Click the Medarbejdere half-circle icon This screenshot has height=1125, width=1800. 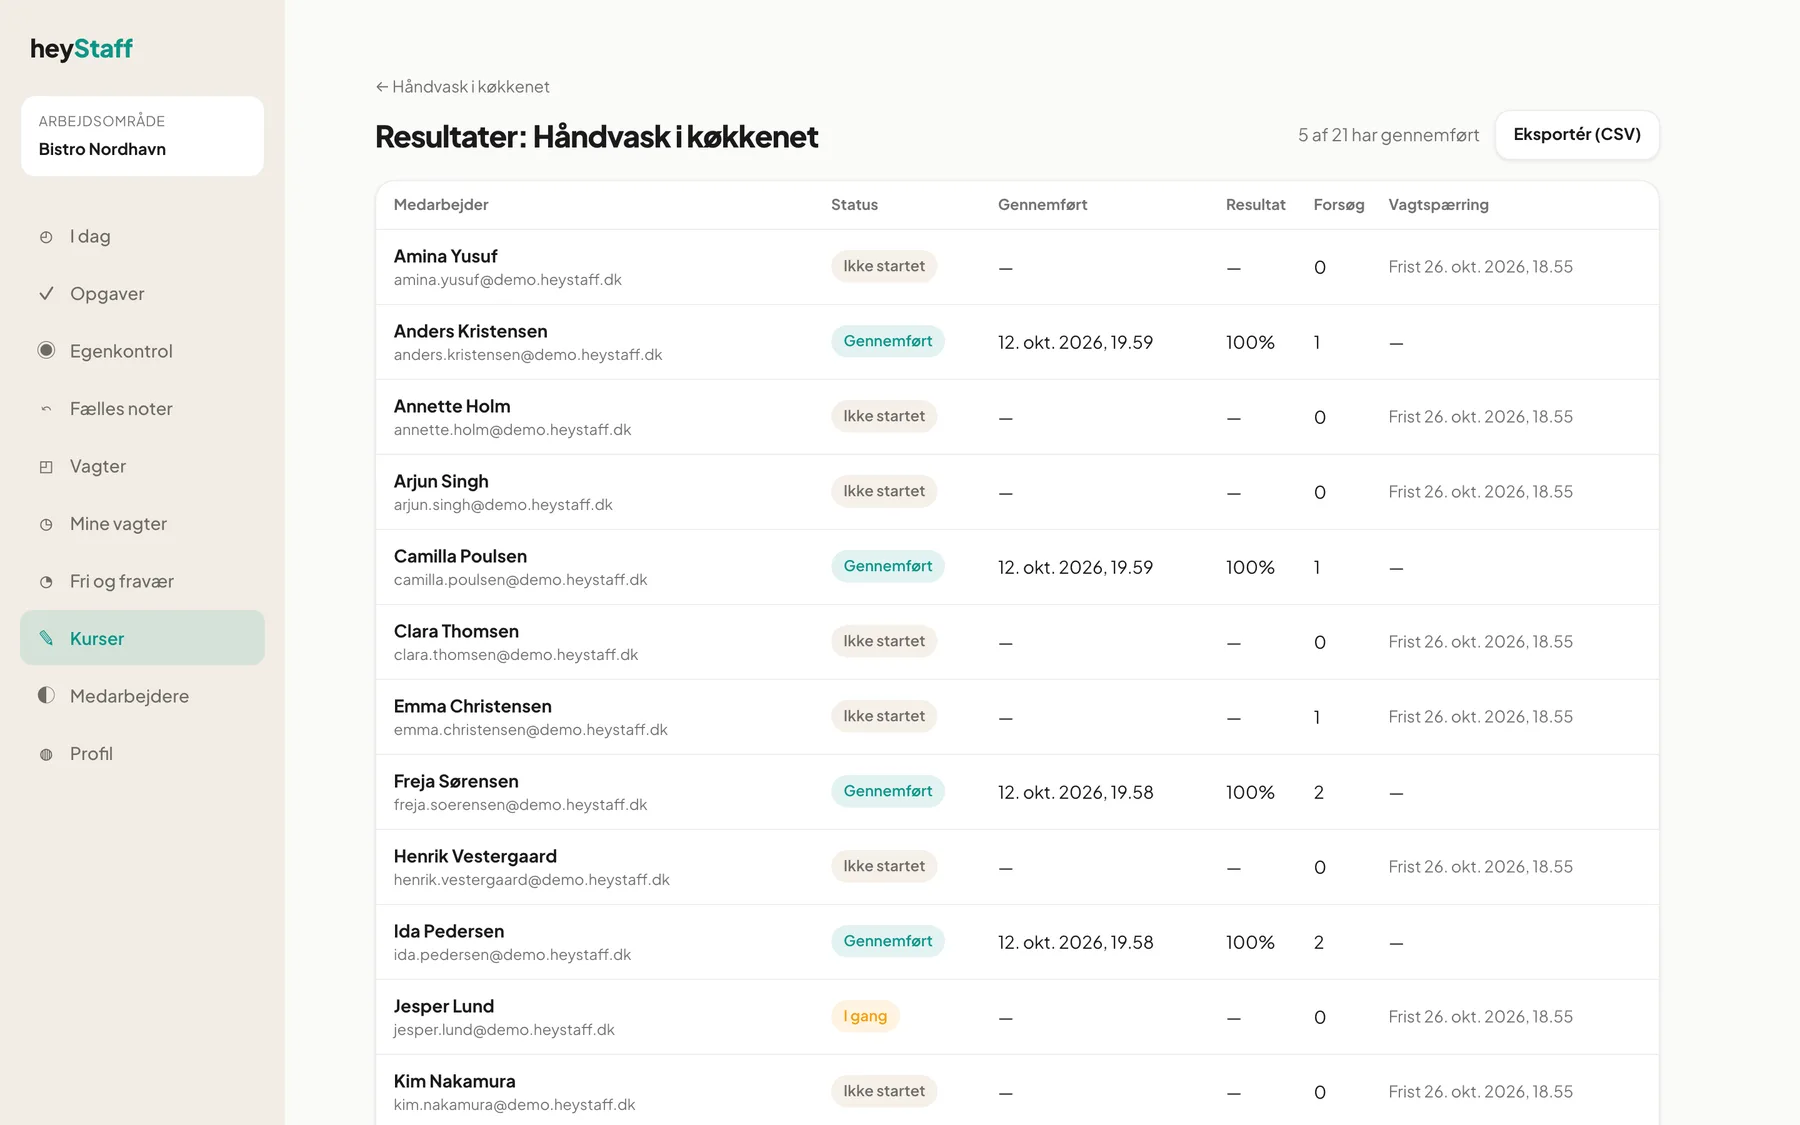(46, 696)
